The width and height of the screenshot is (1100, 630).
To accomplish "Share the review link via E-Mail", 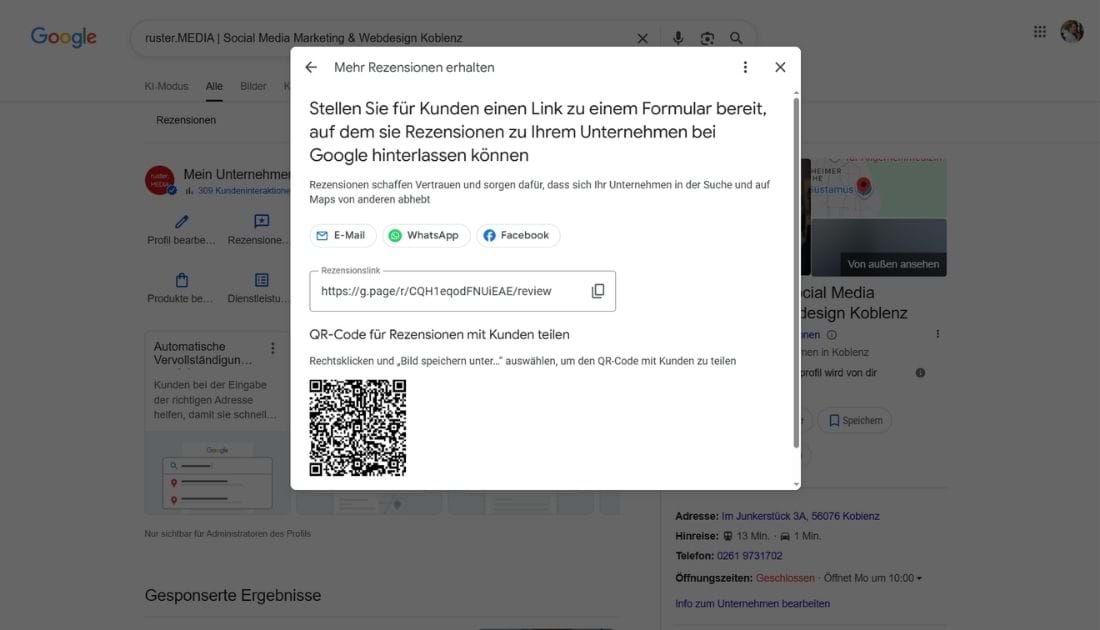I will tap(342, 236).
